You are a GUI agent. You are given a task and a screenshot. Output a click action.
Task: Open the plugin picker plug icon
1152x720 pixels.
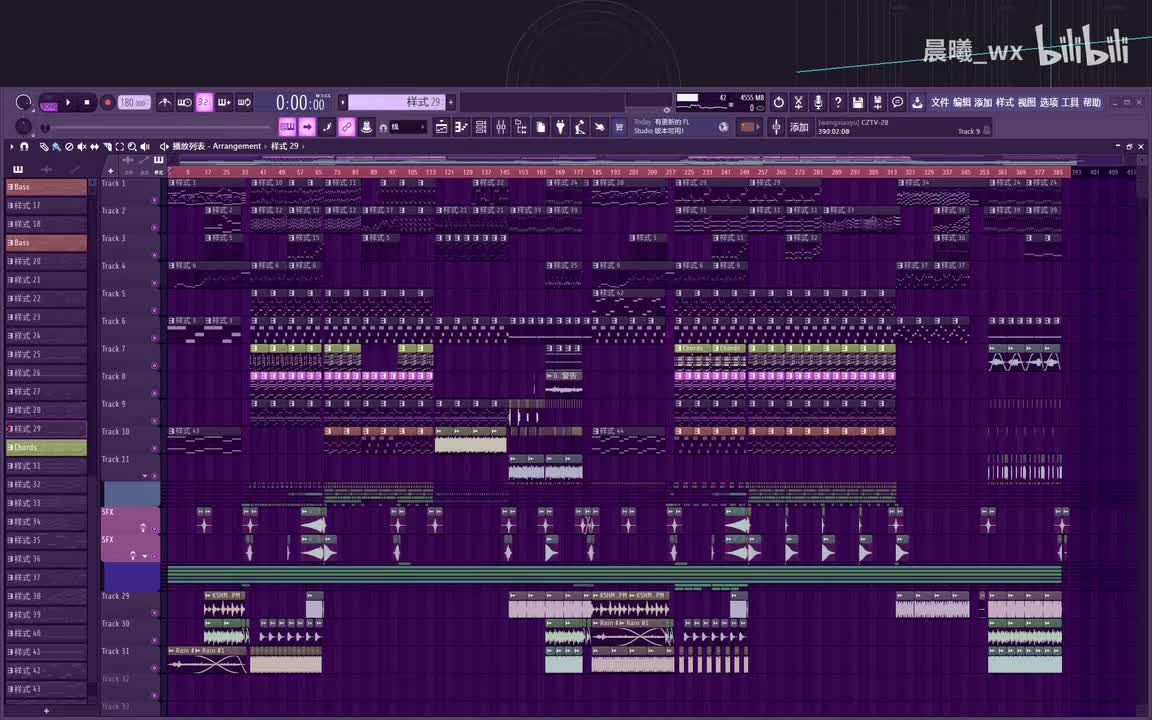561,127
